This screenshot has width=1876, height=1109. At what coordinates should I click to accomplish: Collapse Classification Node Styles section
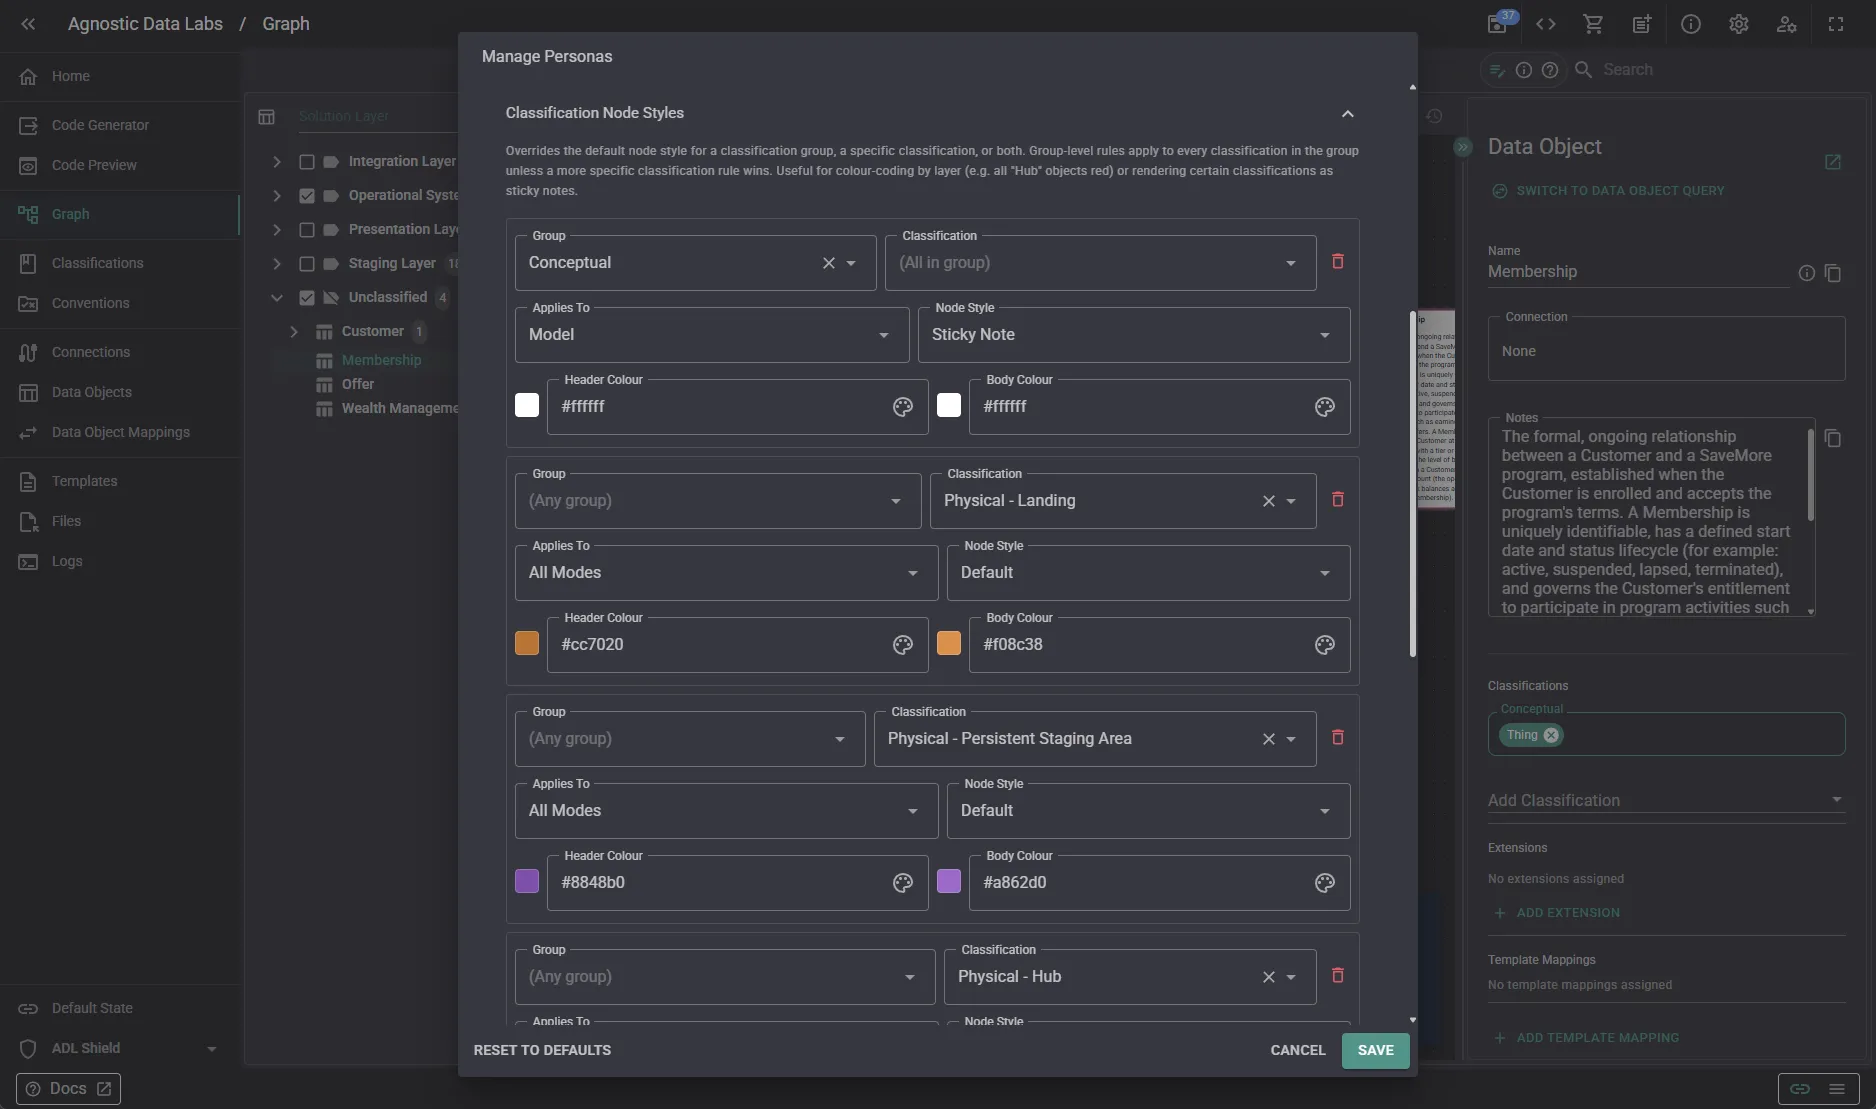(1347, 114)
